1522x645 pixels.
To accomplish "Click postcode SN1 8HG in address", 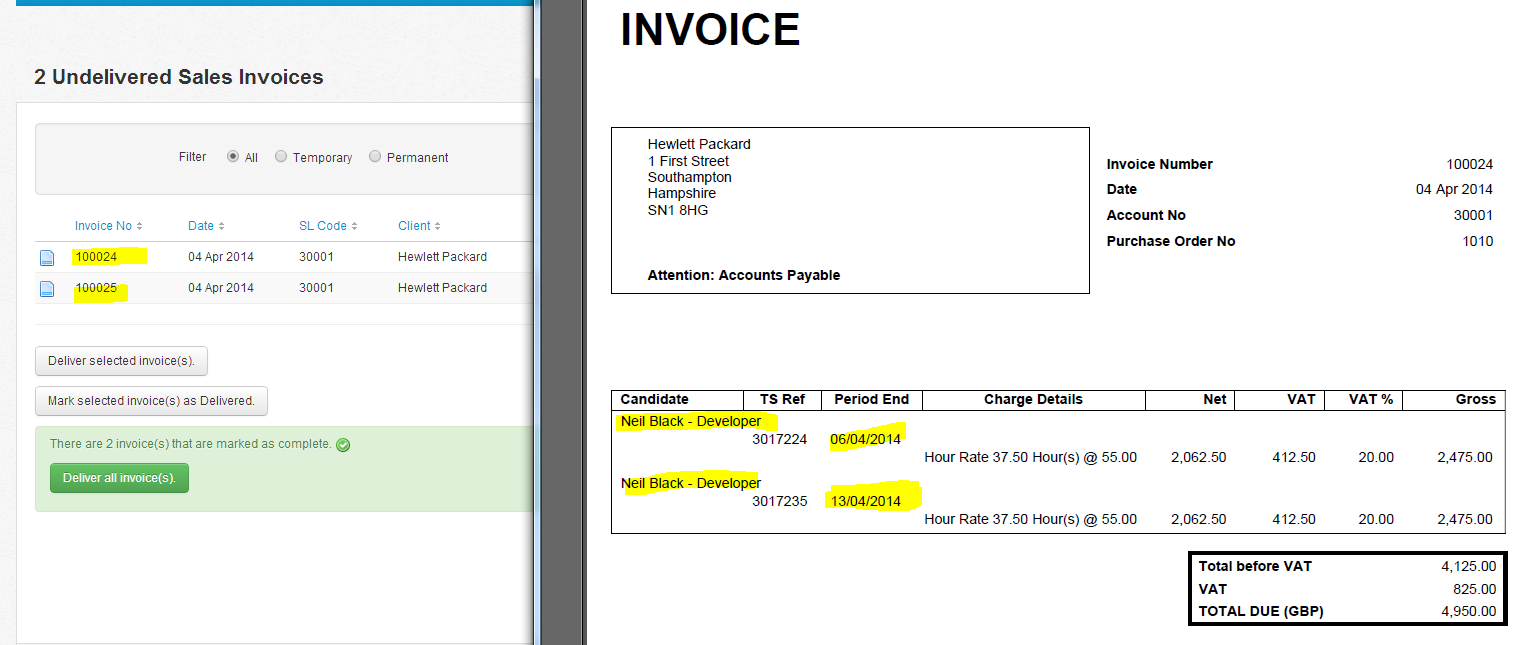I will coord(678,210).
